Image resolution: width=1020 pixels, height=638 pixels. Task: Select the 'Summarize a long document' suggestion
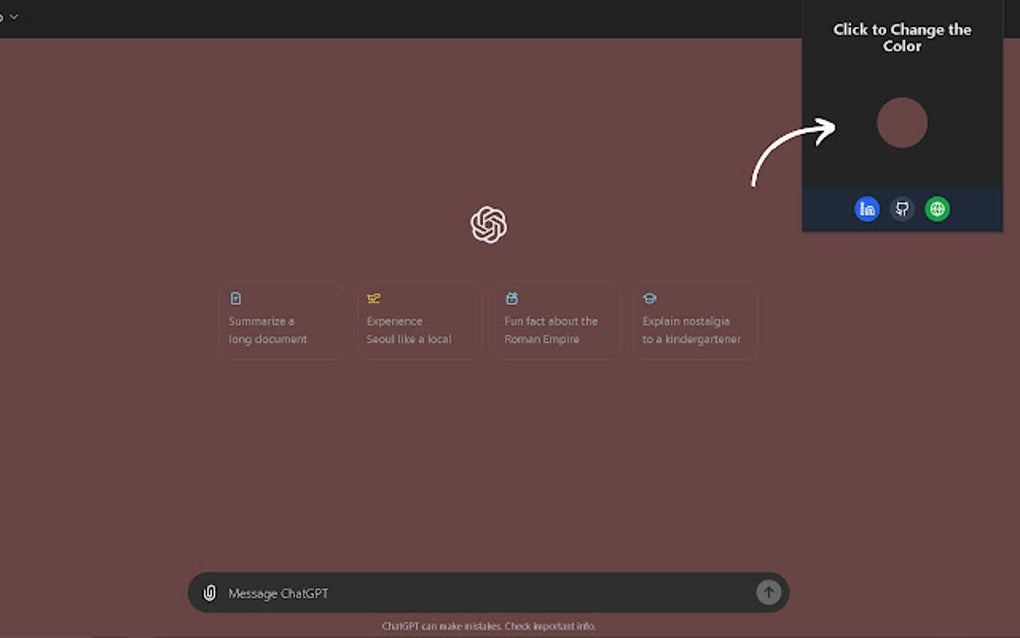281,321
